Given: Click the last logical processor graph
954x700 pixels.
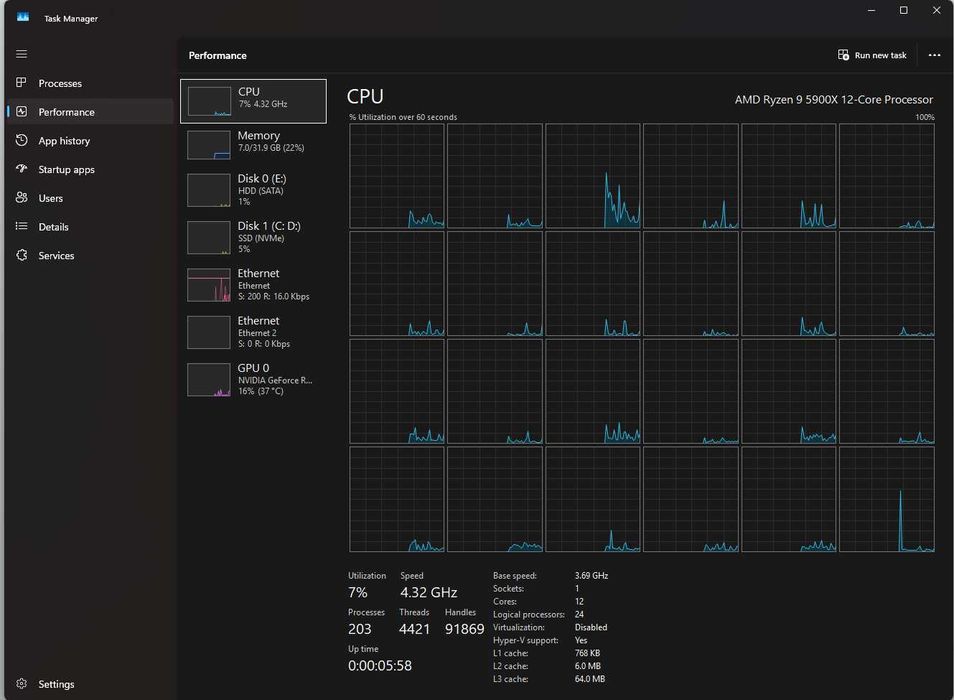Looking at the screenshot, I should [x=886, y=499].
